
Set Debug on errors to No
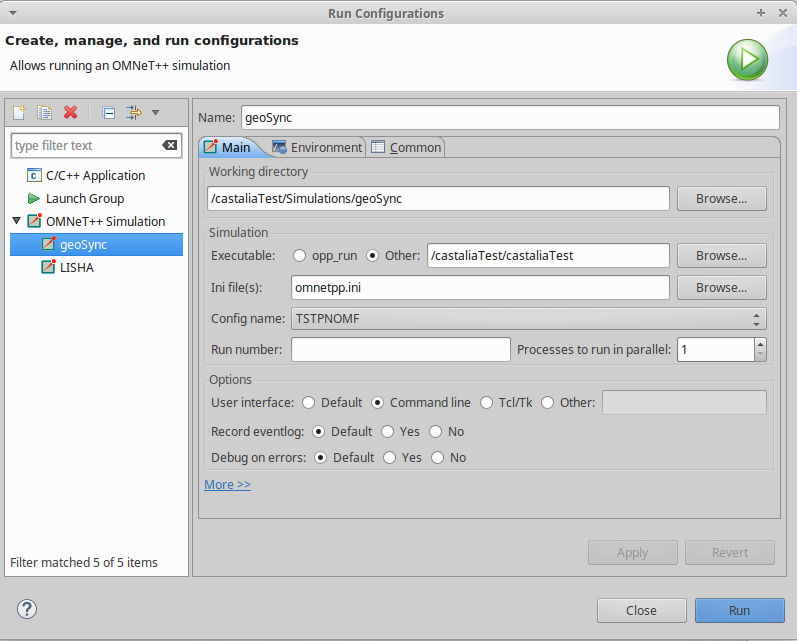point(438,457)
